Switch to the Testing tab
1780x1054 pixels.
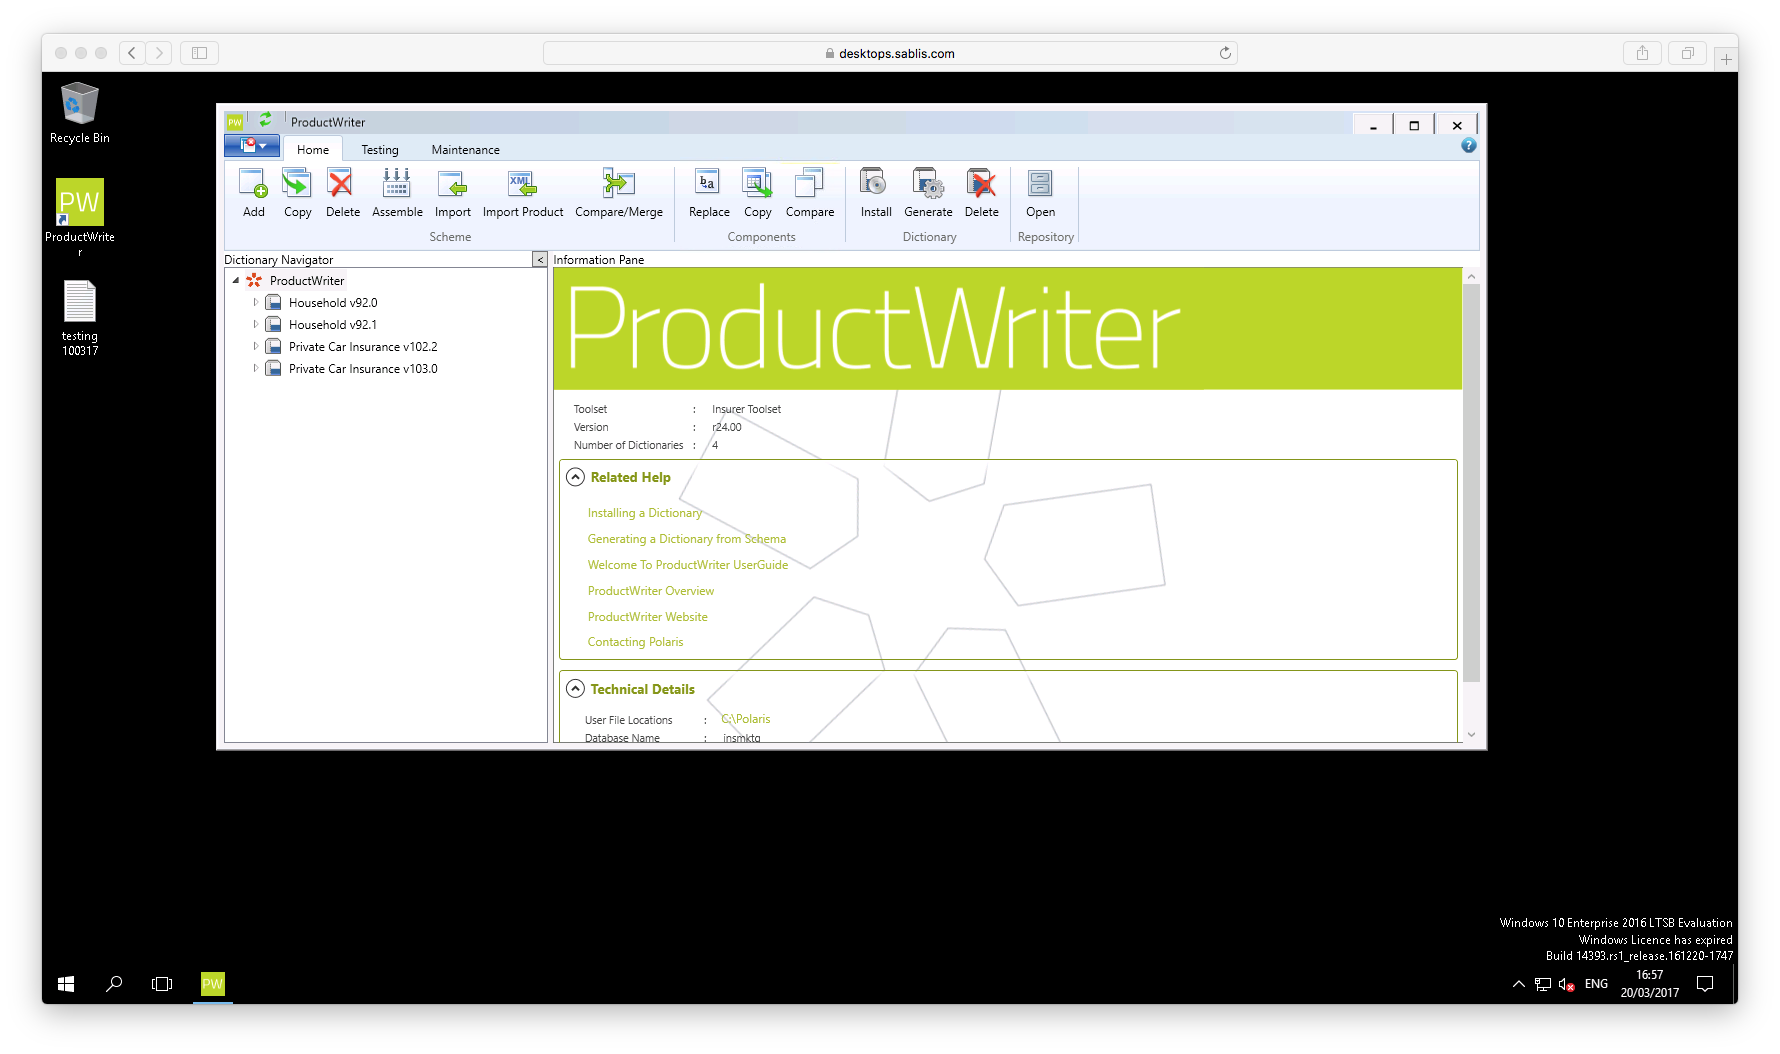coord(380,150)
